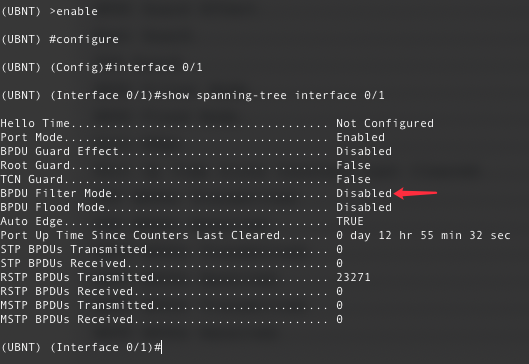Click the STP BPDUs Transmitted label
The height and width of the screenshot is (364, 529).
[x=74, y=249]
